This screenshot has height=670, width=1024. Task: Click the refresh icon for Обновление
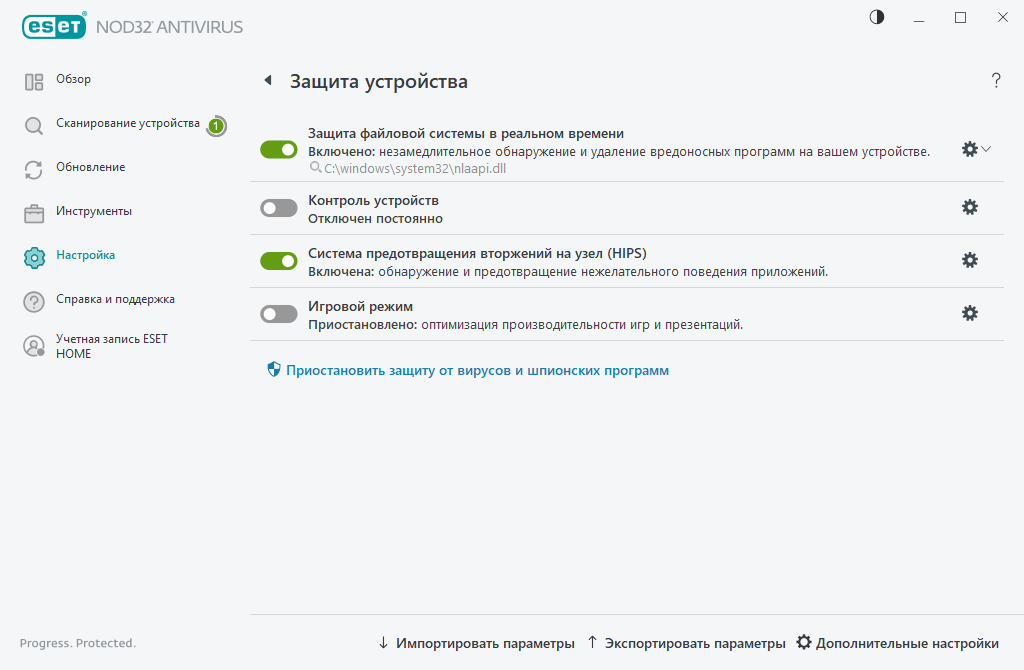click(34, 170)
